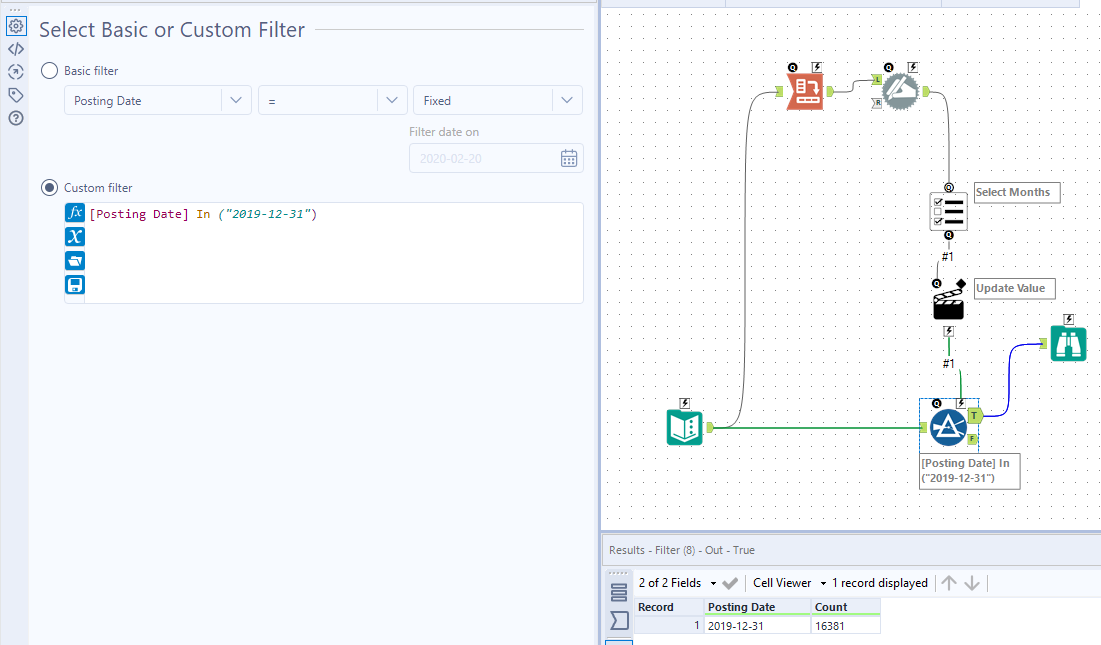Click the Action tool above the Update Value label
1101x645 pixels.
(x=946, y=301)
